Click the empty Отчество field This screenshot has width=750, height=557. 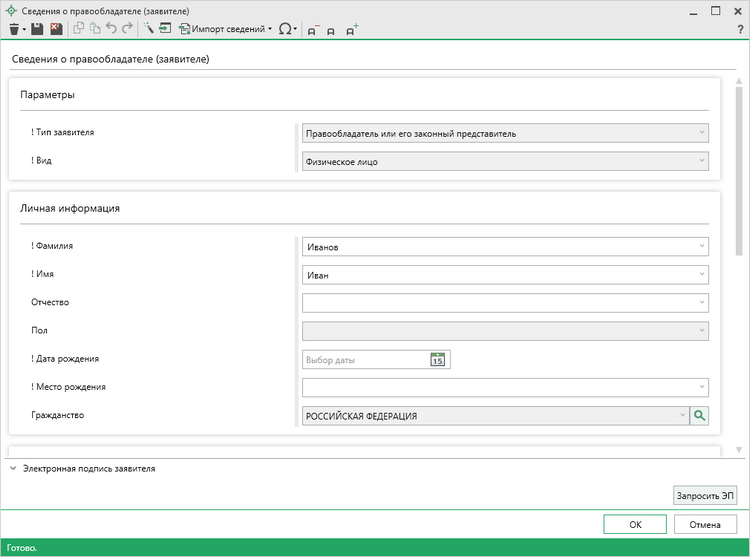[505, 303]
